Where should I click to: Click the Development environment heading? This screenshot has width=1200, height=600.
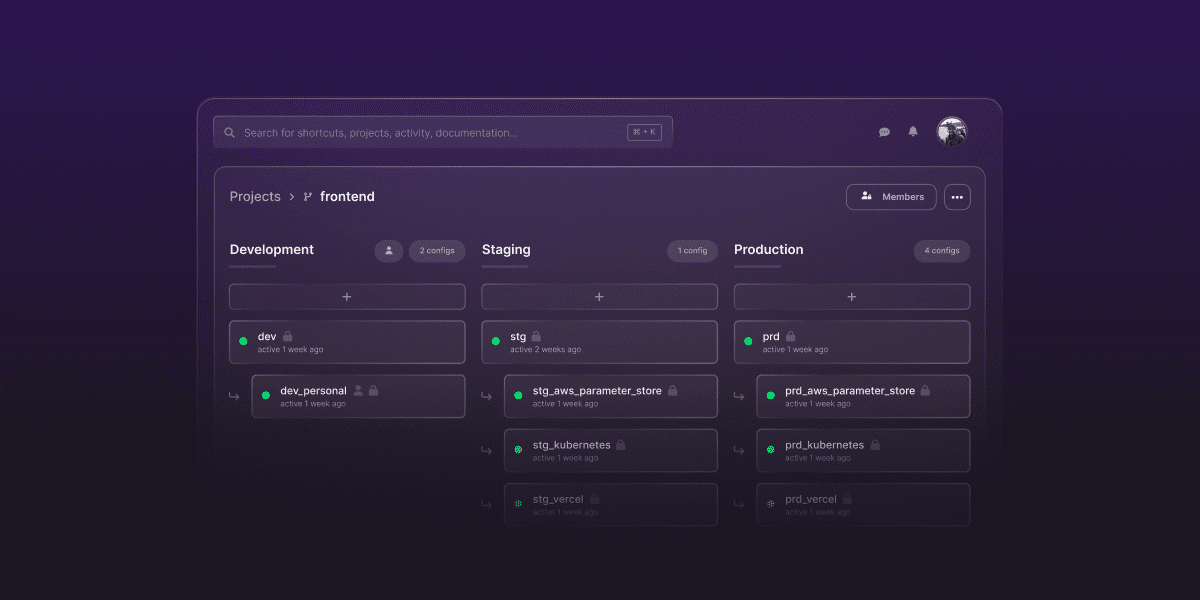[x=272, y=250]
